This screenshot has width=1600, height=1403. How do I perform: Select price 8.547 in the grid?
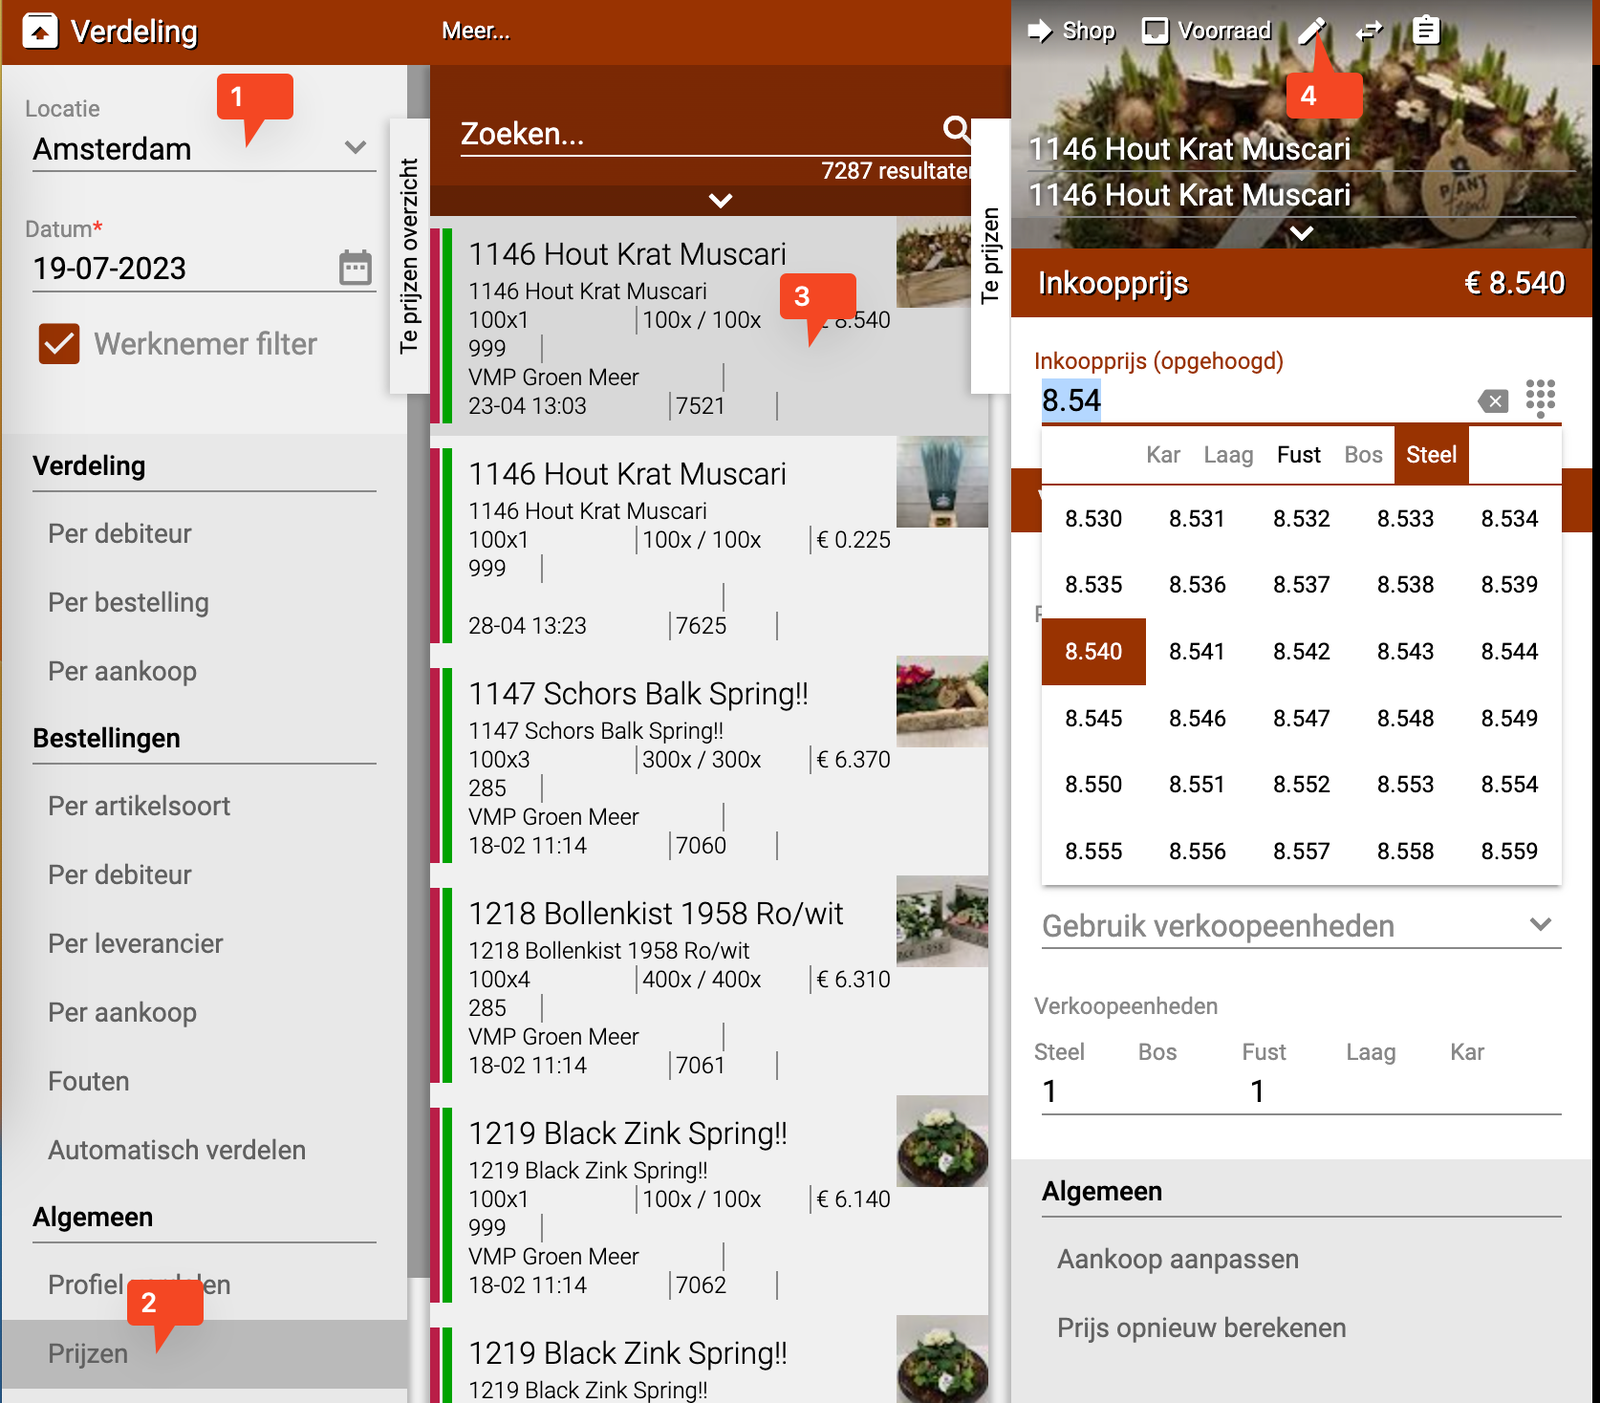point(1301,719)
